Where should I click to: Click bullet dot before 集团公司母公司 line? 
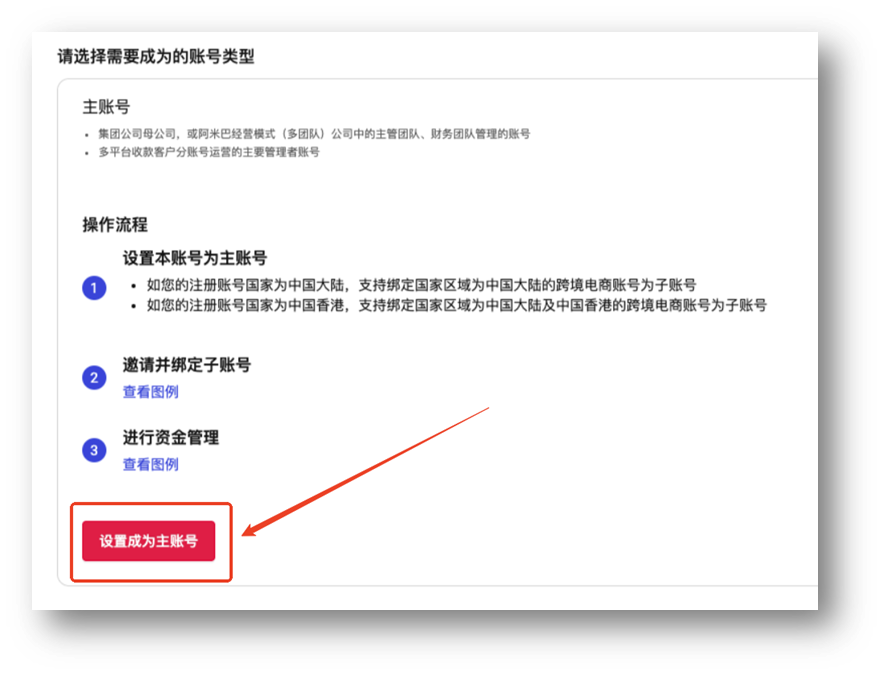click(86, 135)
